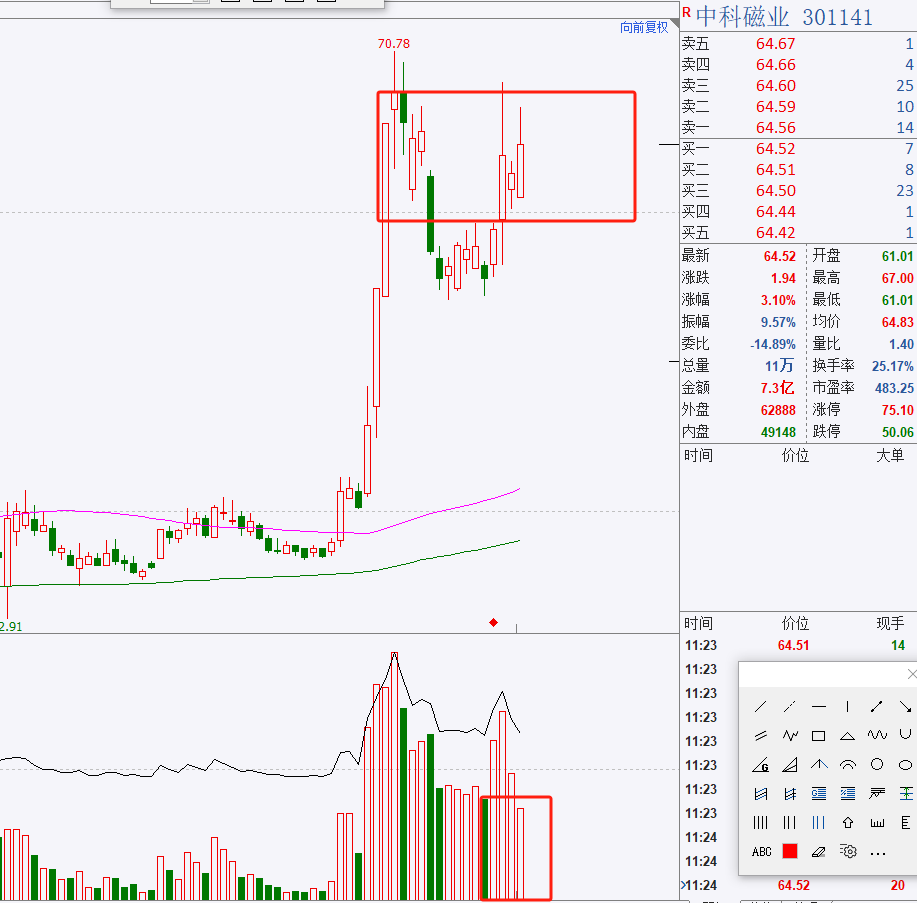Click buy-three price 64.50
917x903 pixels.
click(775, 191)
